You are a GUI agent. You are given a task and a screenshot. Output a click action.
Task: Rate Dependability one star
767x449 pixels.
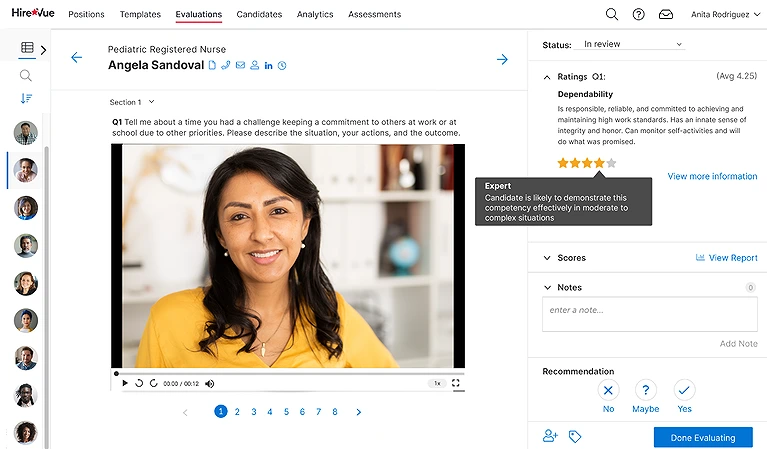(x=563, y=163)
